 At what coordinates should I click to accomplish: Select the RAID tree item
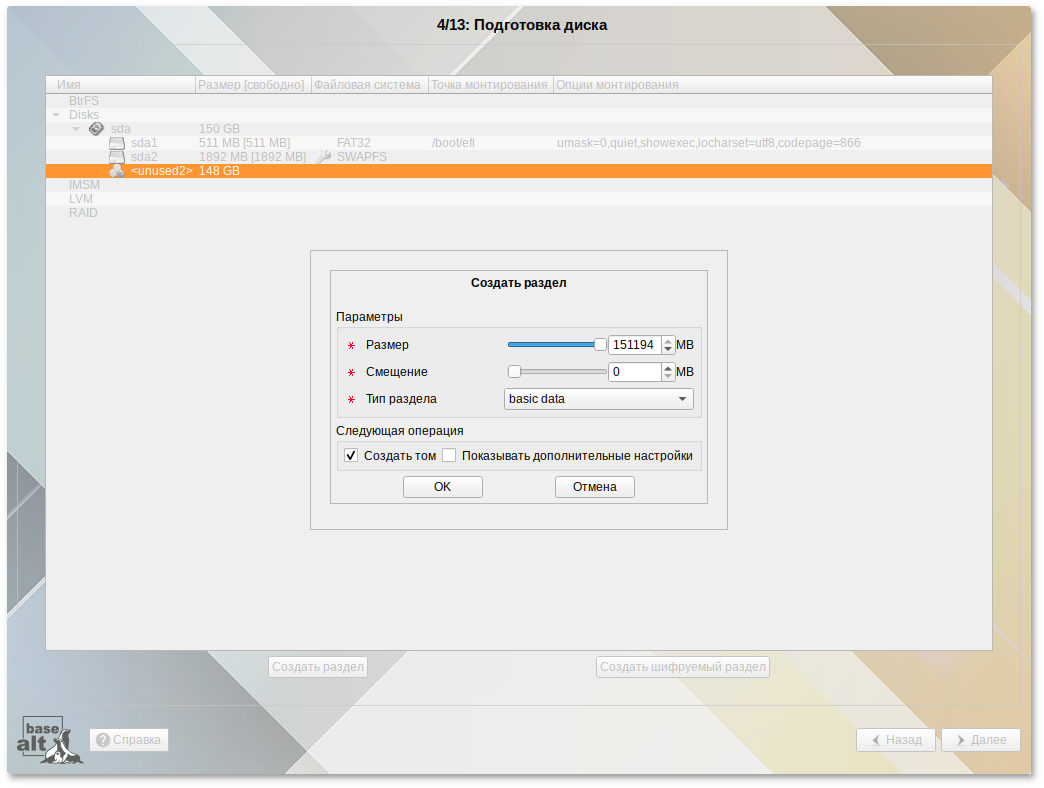pyautogui.click(x=83, y=212)
